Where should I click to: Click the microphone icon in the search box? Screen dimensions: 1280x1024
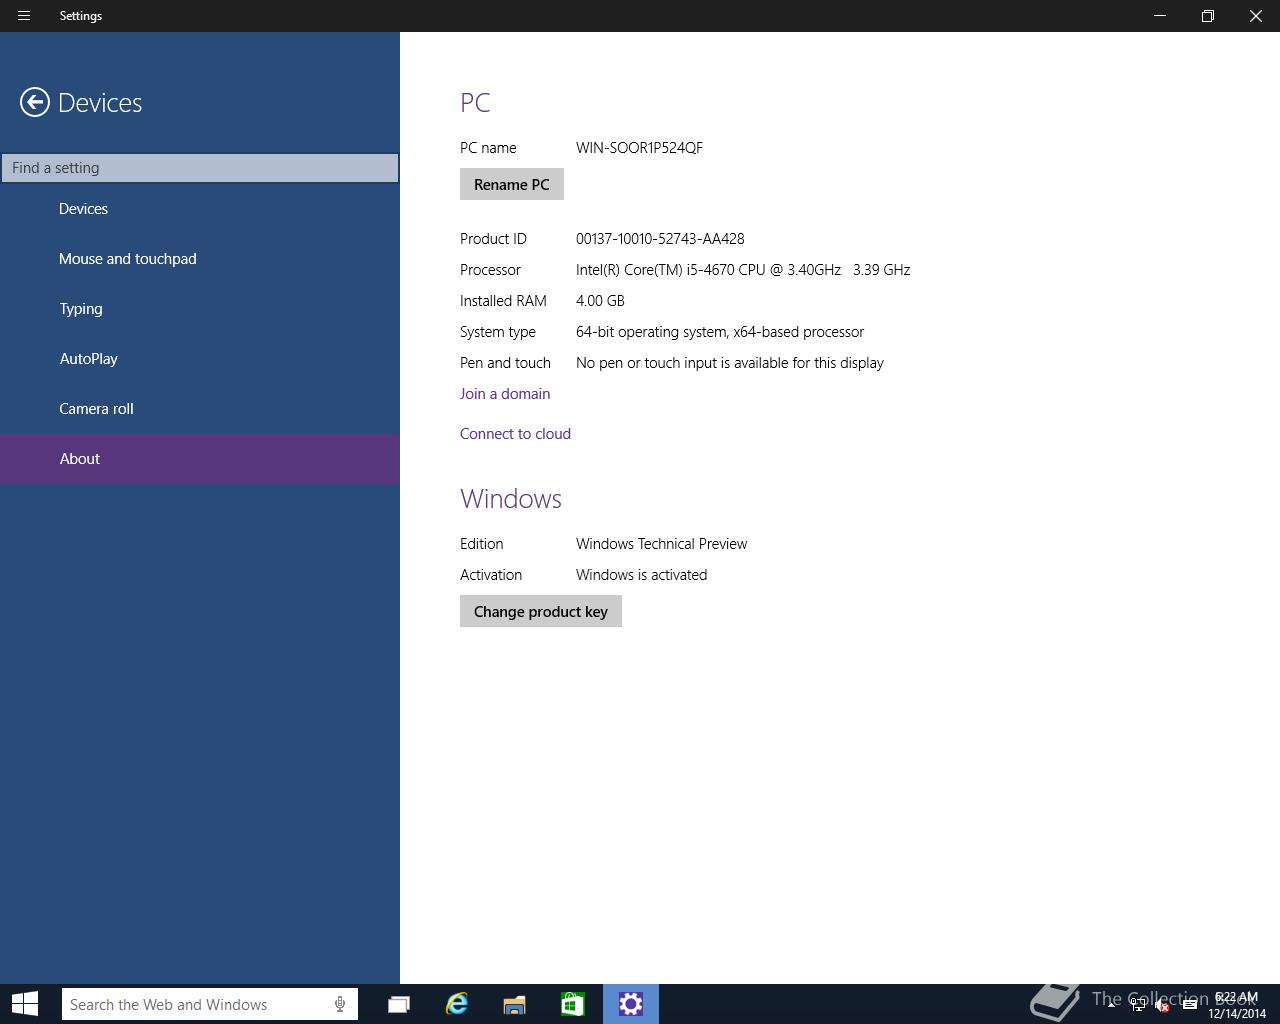340,1004
